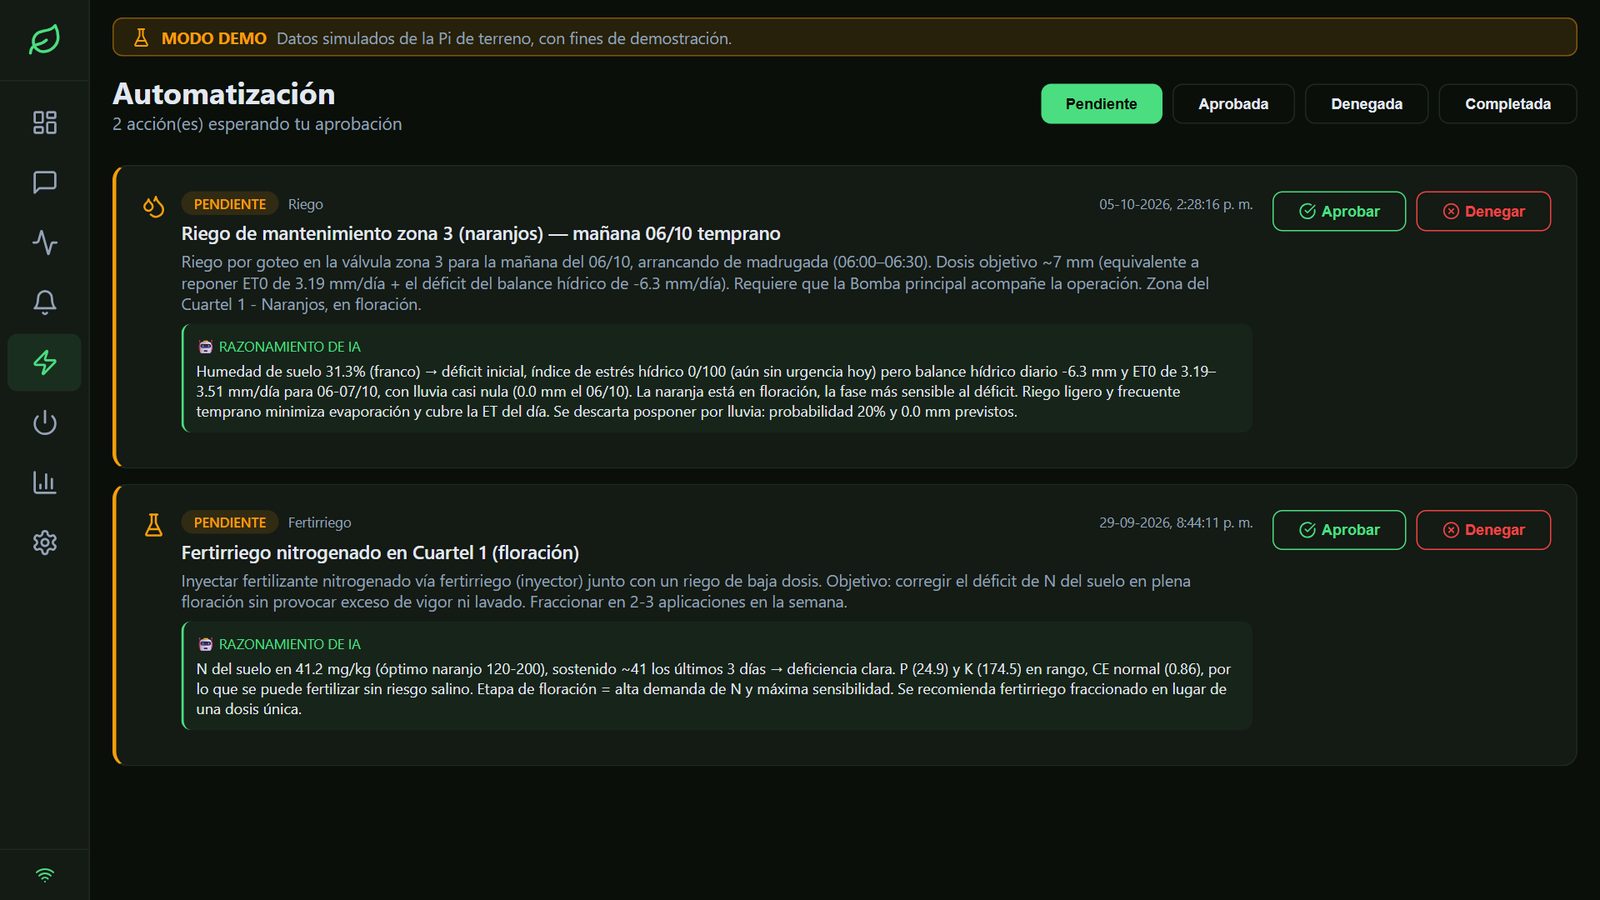1600x900 pixels.
Task: Deny the Fertirriego nitrogenado action
Action: [x=1483, y=530]
